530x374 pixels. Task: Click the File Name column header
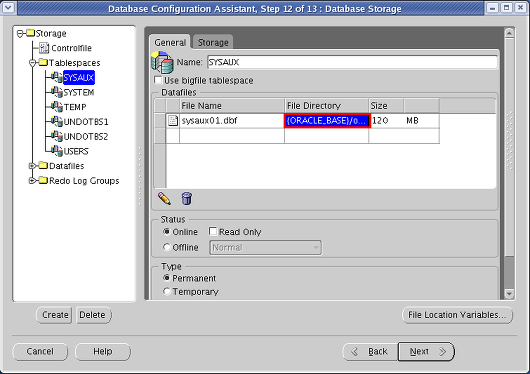[x=232, y=106]
